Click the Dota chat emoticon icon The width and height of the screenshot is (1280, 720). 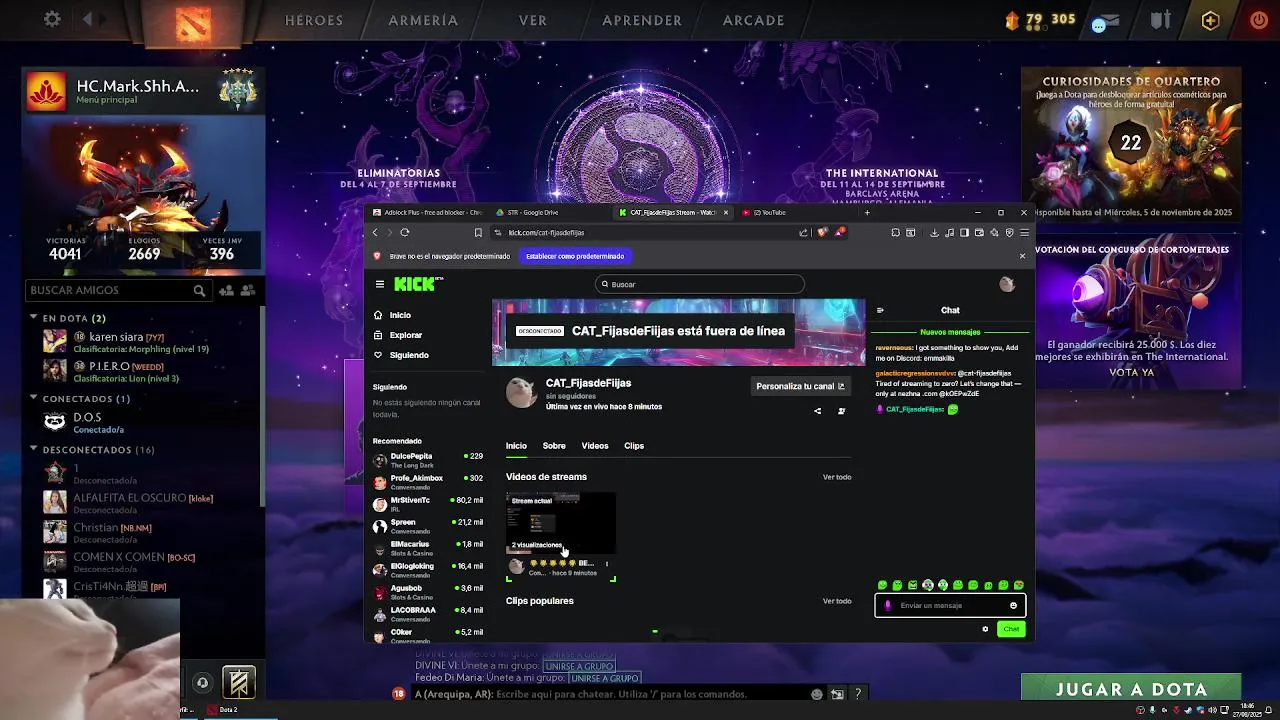click(x=817, y=694)
